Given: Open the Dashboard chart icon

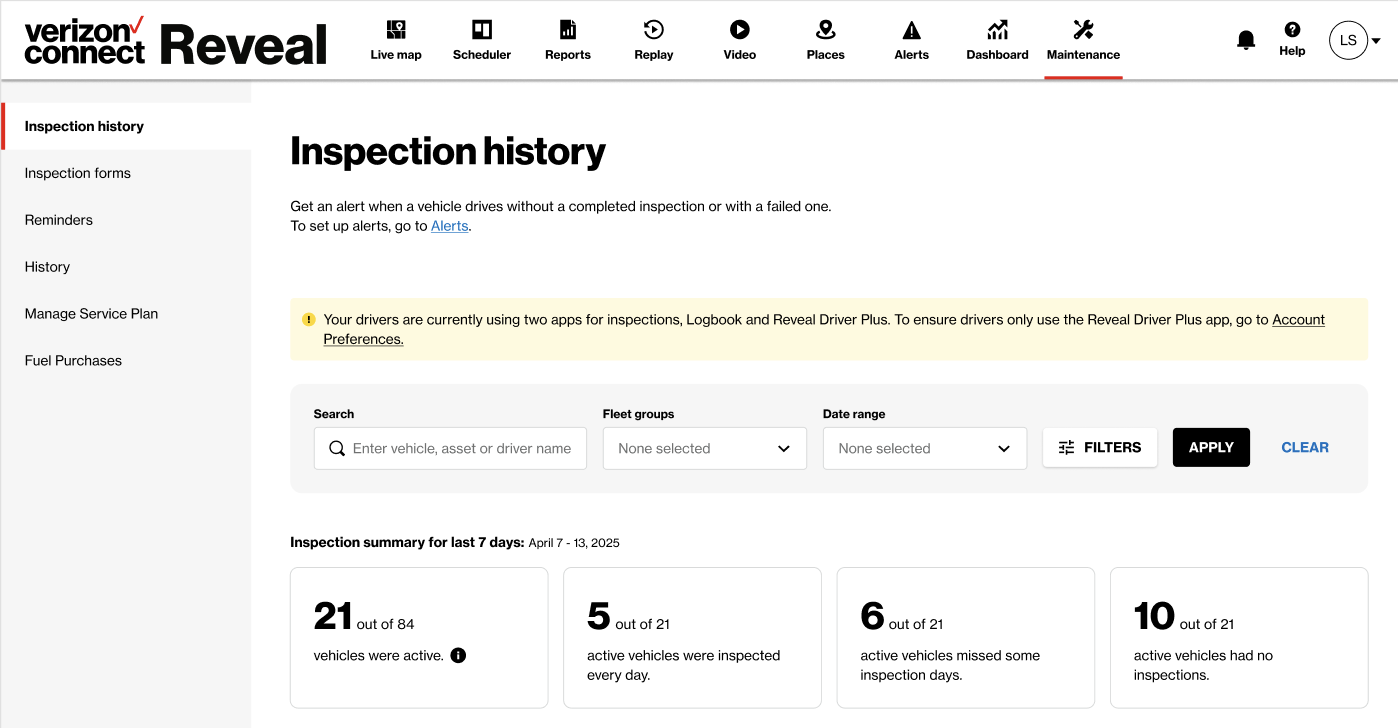Looking at the screenshot, I should coord(997,30).
